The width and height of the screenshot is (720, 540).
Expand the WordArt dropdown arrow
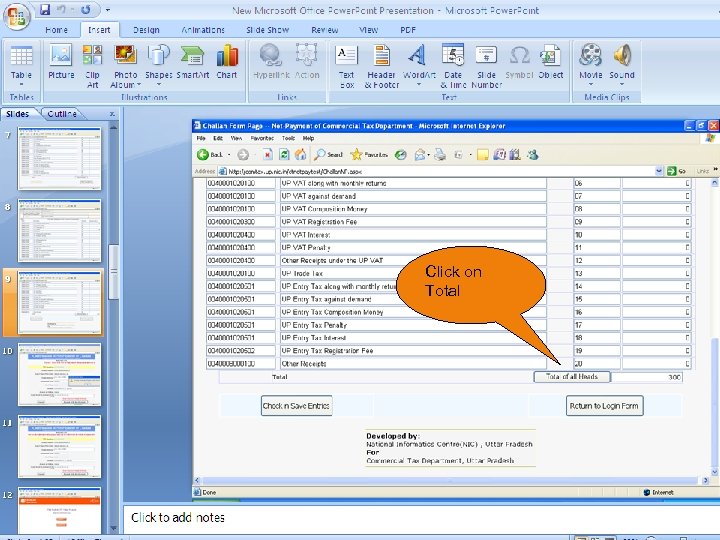[x=418, y=84]
